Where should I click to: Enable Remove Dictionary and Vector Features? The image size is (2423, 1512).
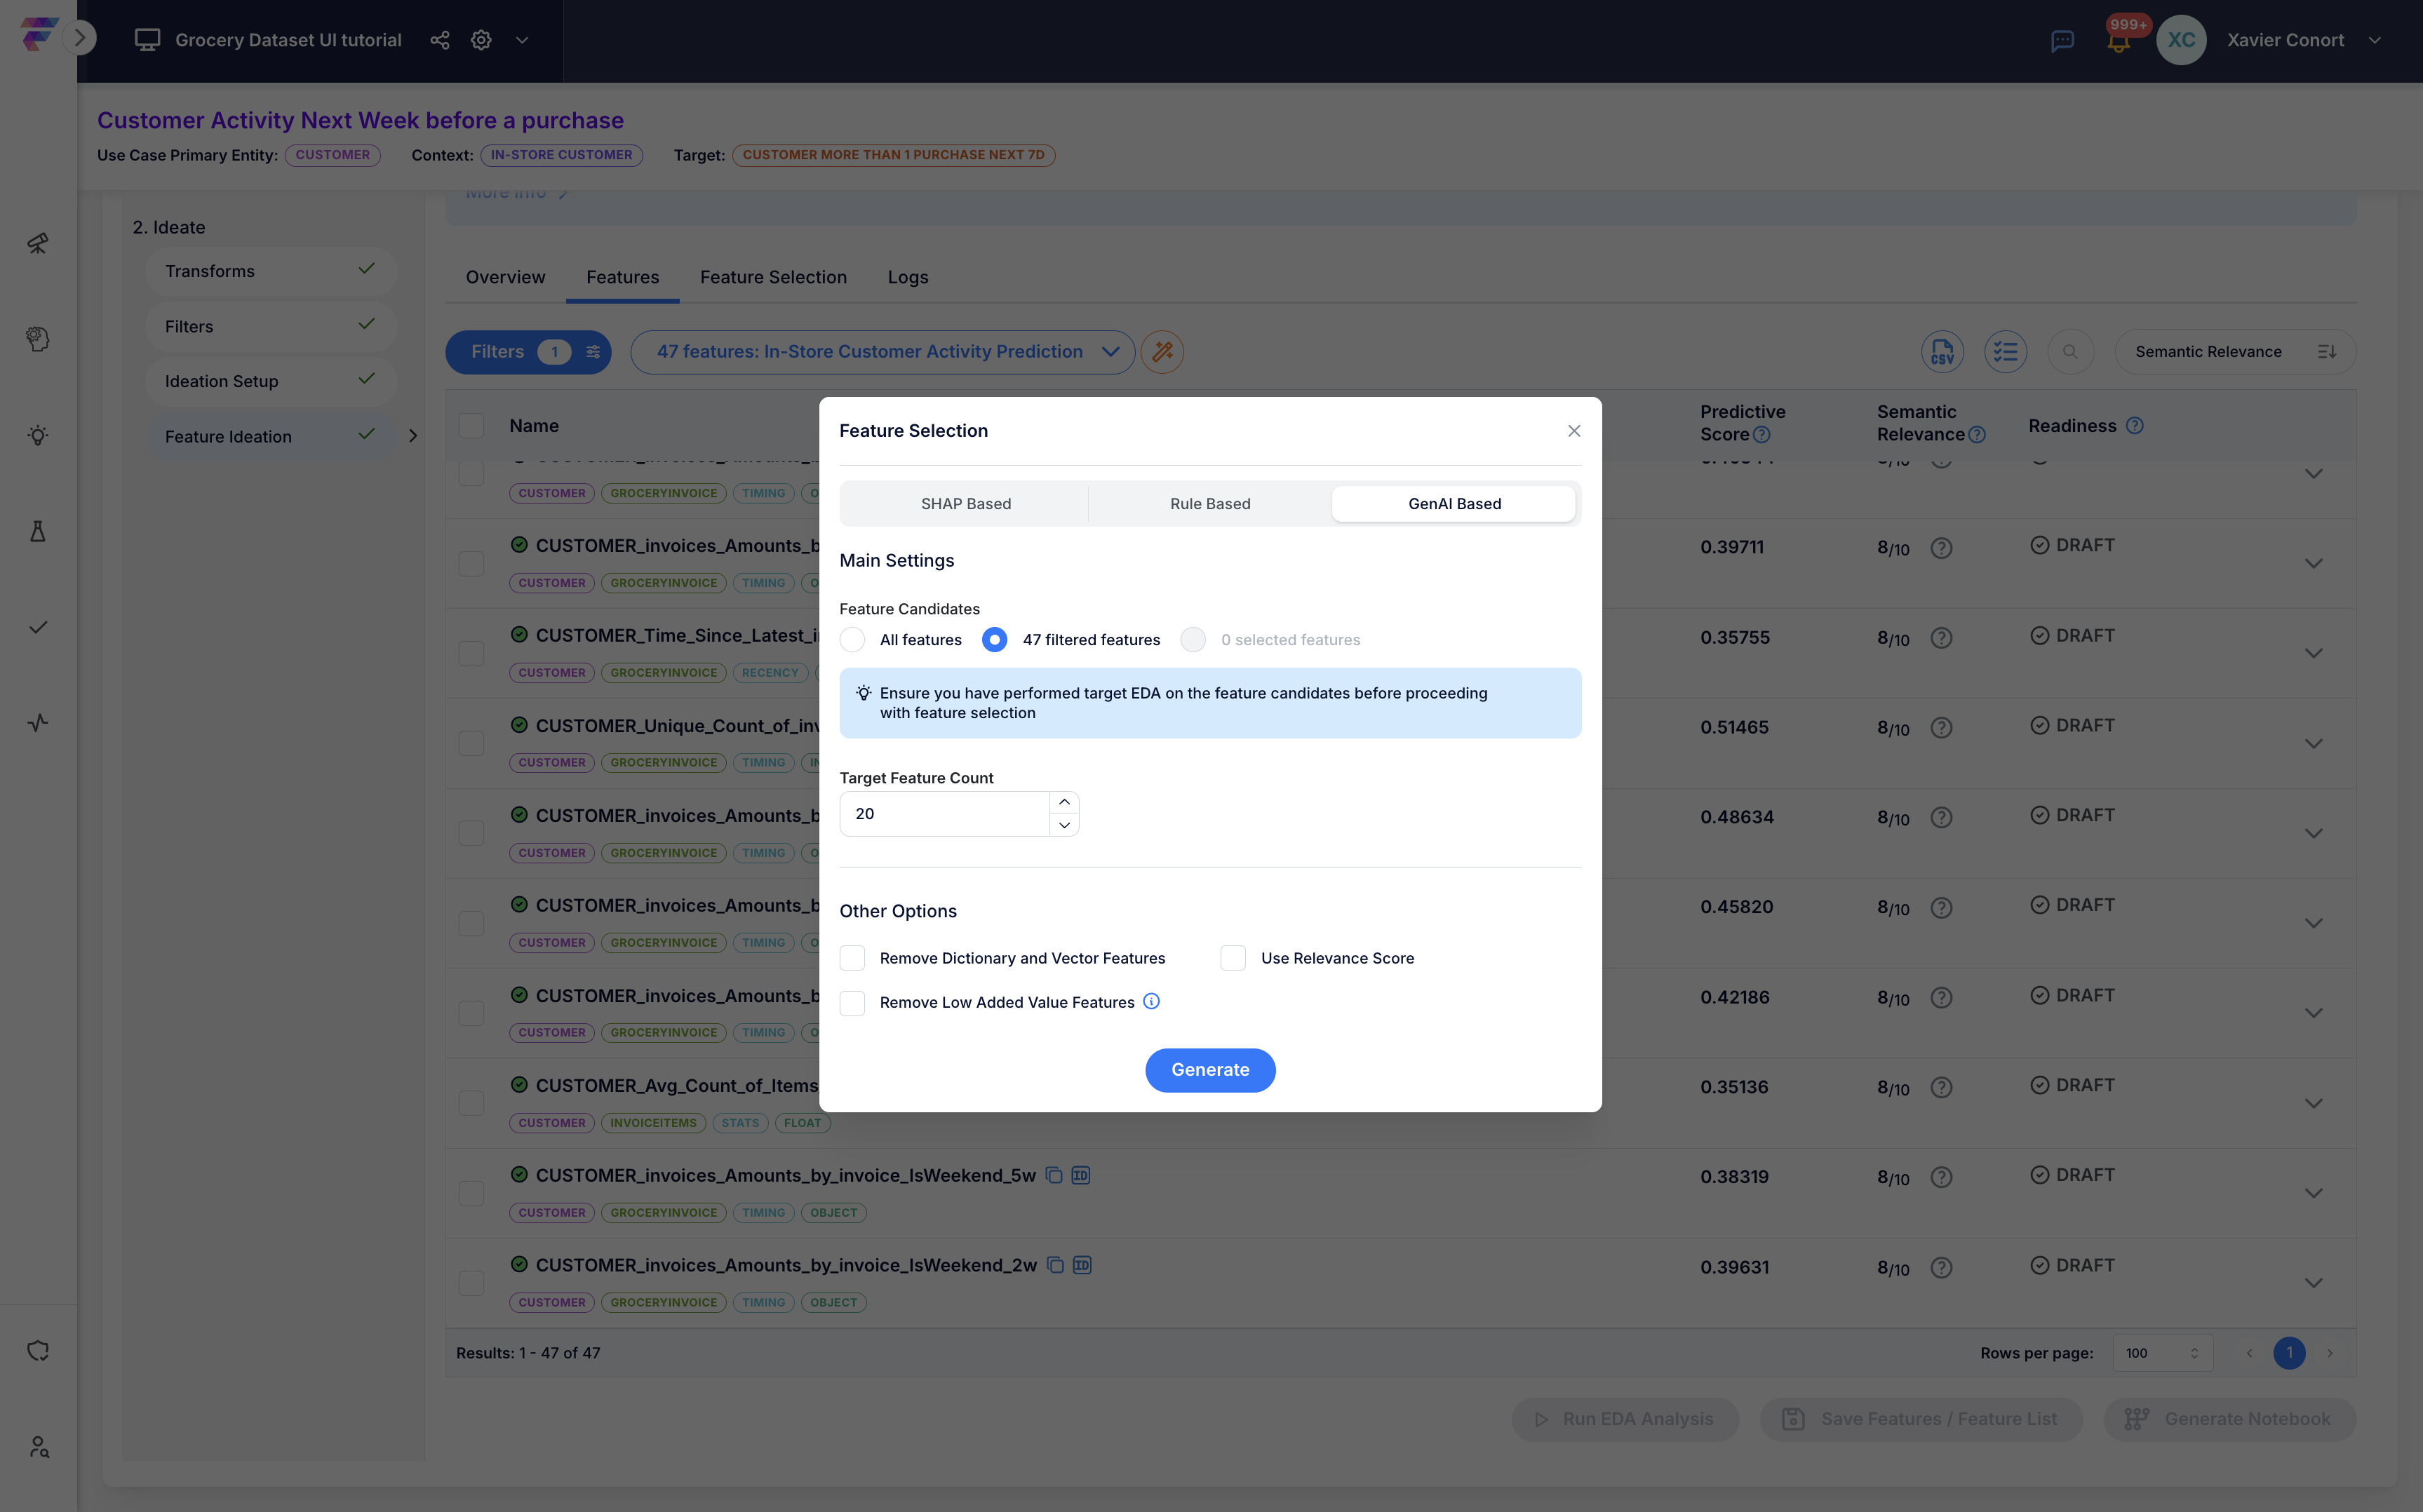pyautogui.click(x=852, y=958)
